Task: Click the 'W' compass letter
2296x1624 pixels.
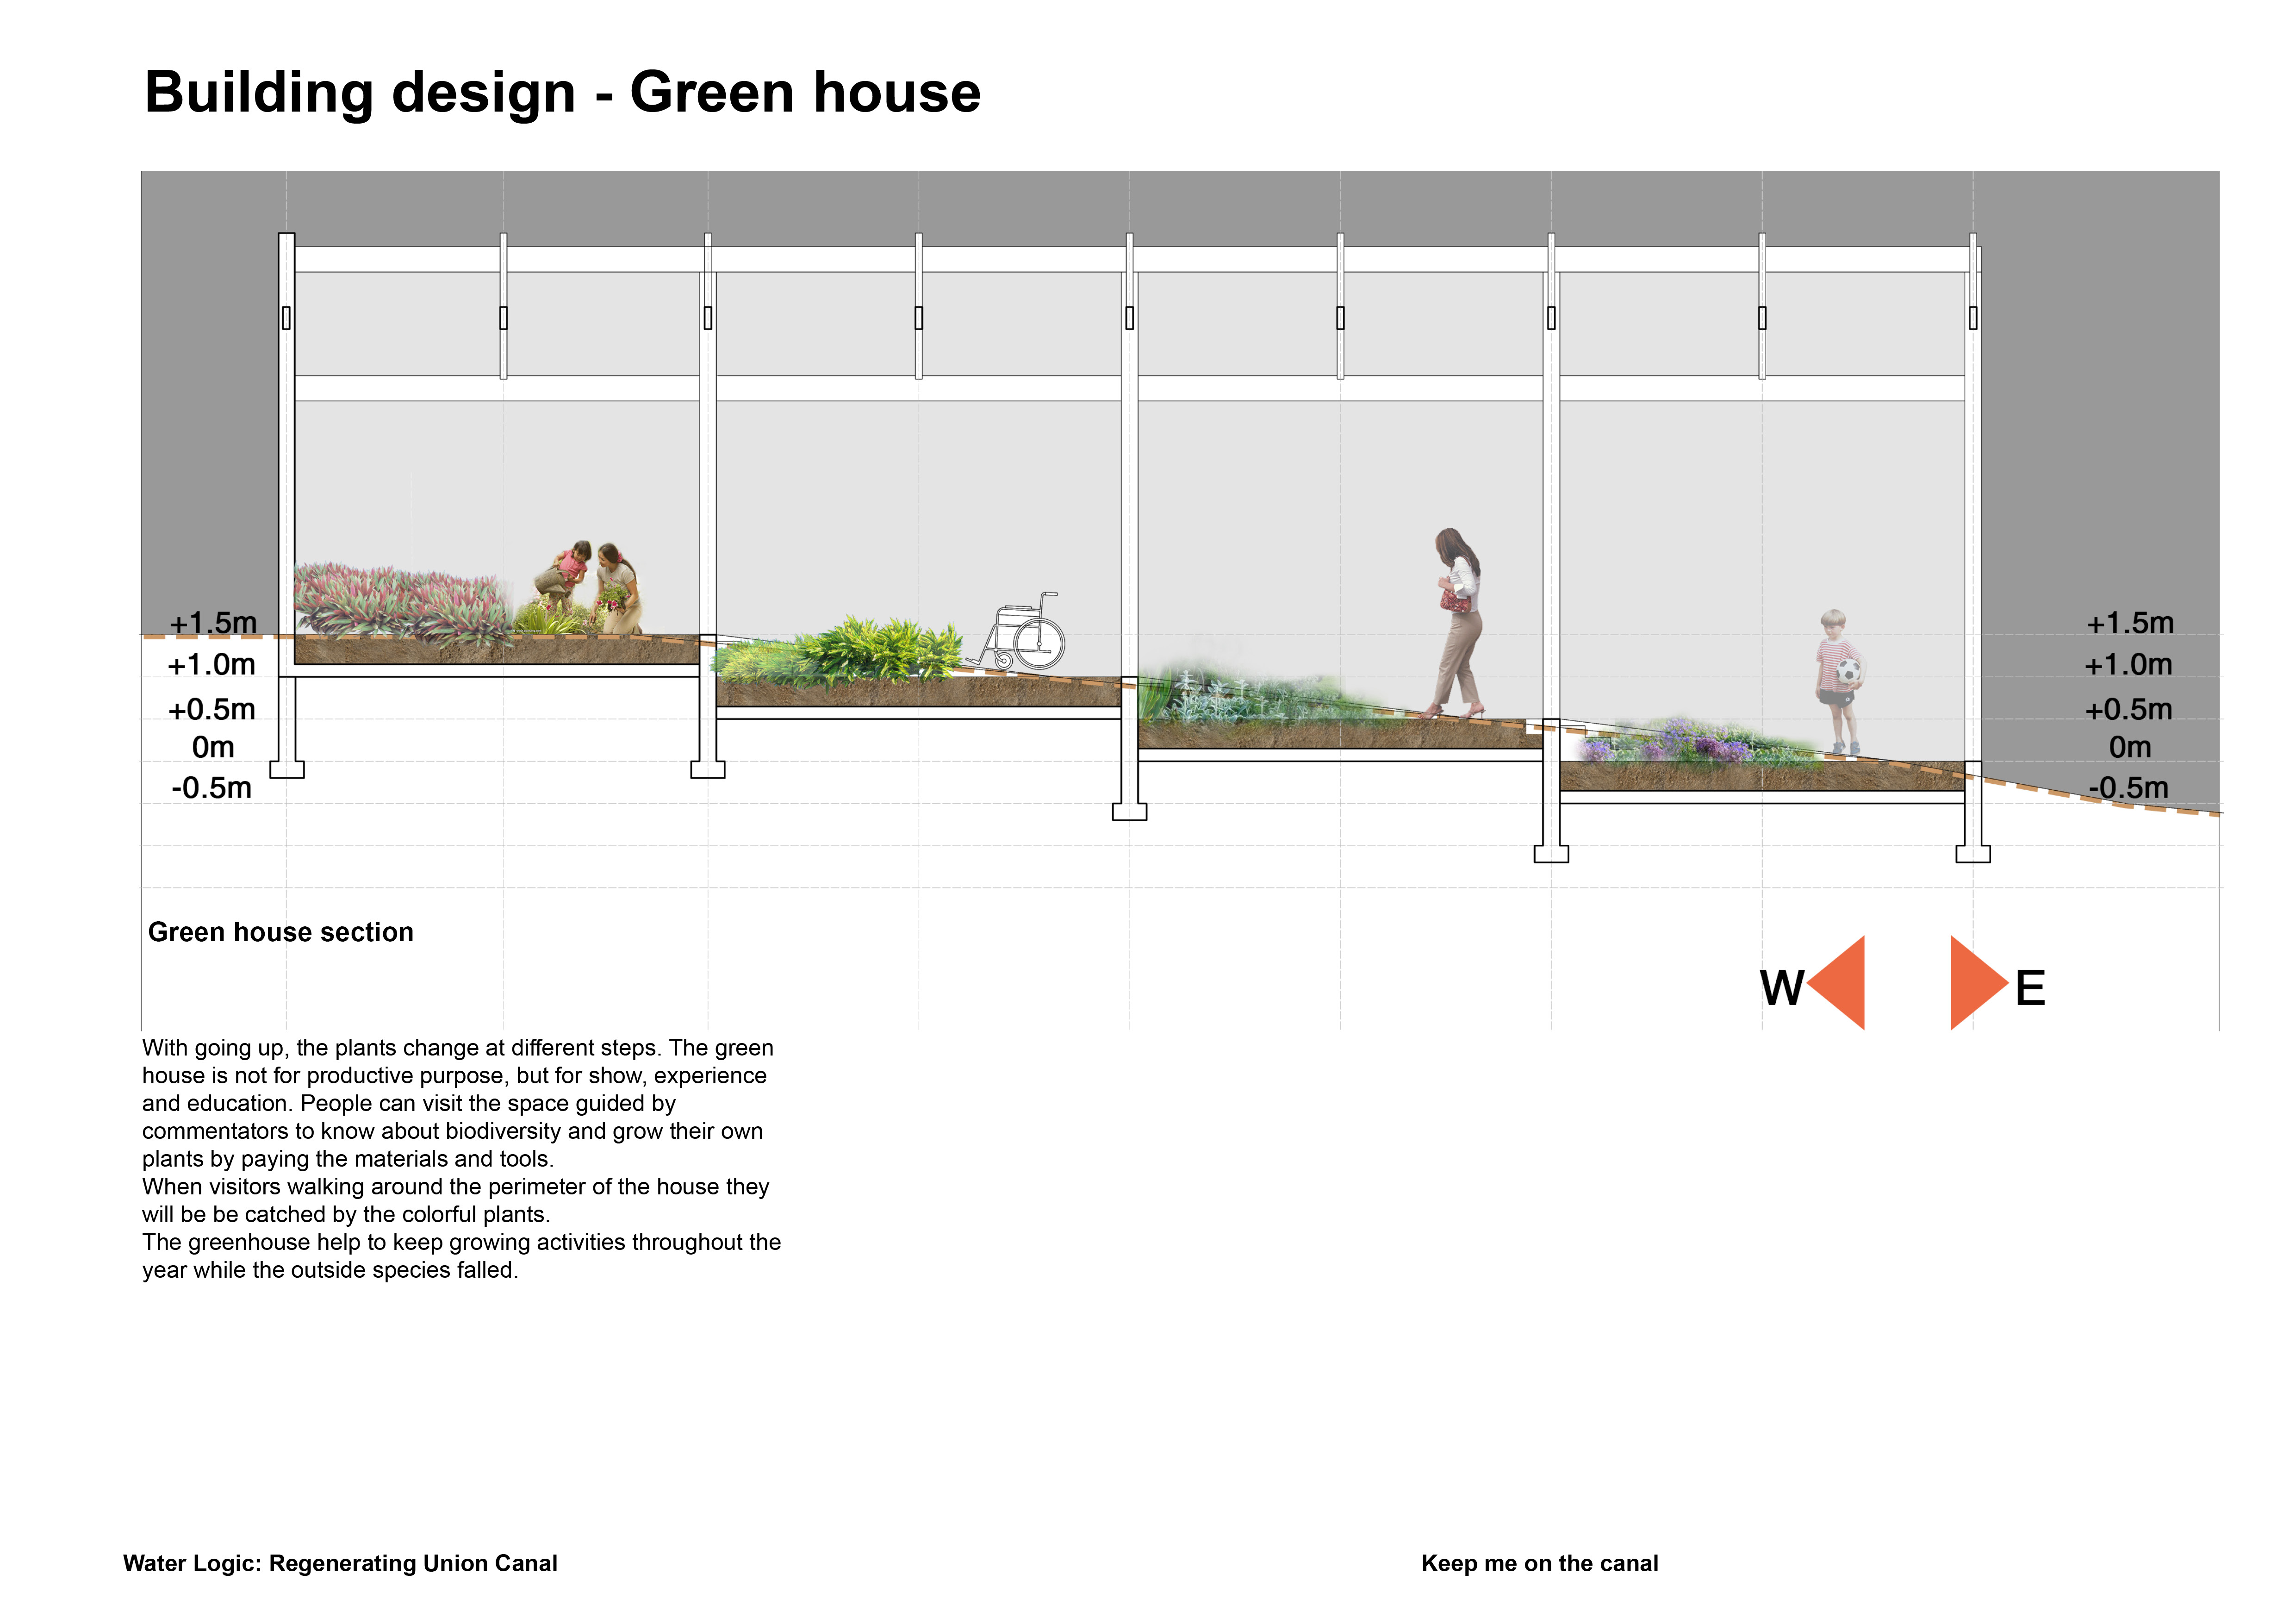Action: (1781, 988)
